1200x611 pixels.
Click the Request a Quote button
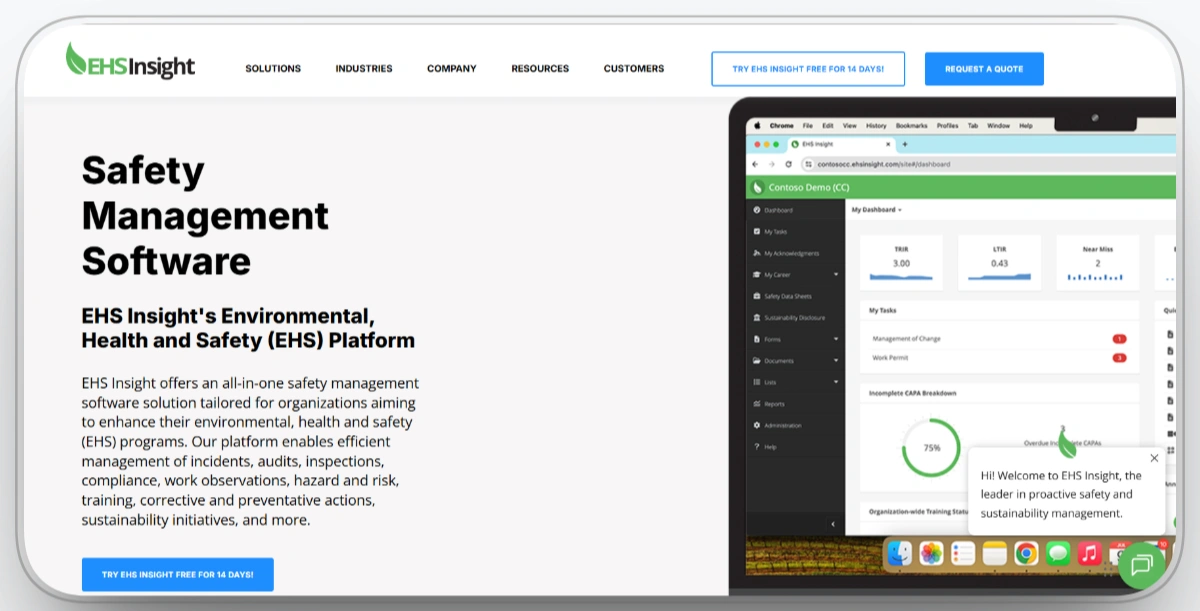pyautogui.click(x=984, y=69)
